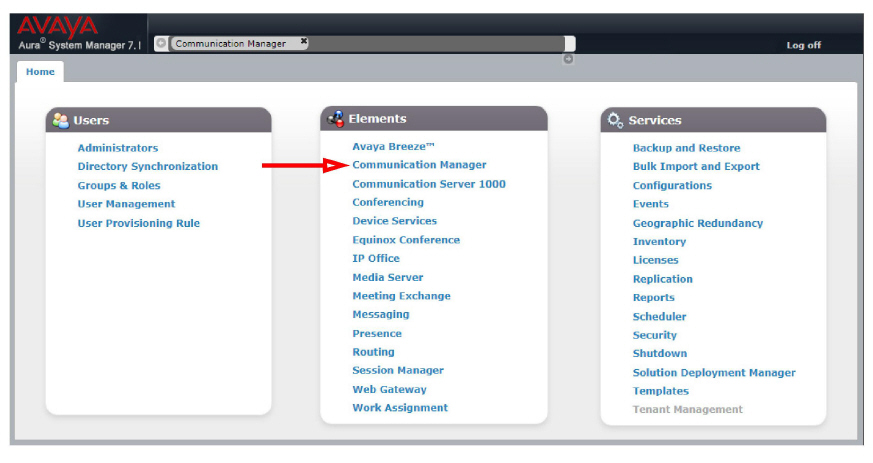This screenshot has height=463, width=873.
Task: Open Shutdown service
Action: [x=660, y=353]
